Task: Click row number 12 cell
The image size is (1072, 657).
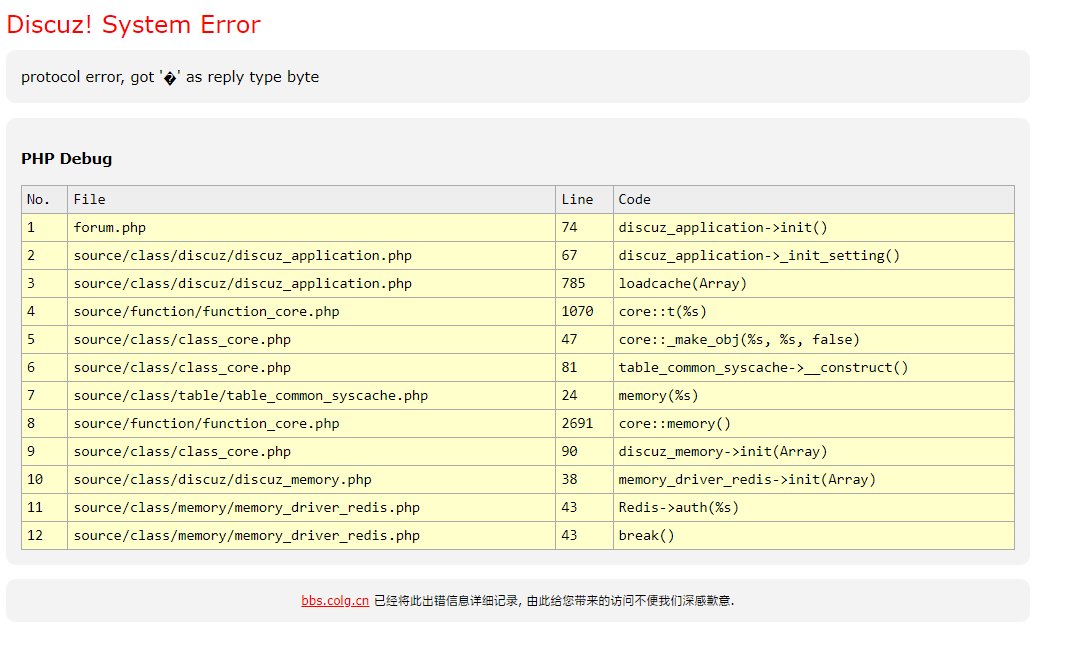Action: [44, 536]
